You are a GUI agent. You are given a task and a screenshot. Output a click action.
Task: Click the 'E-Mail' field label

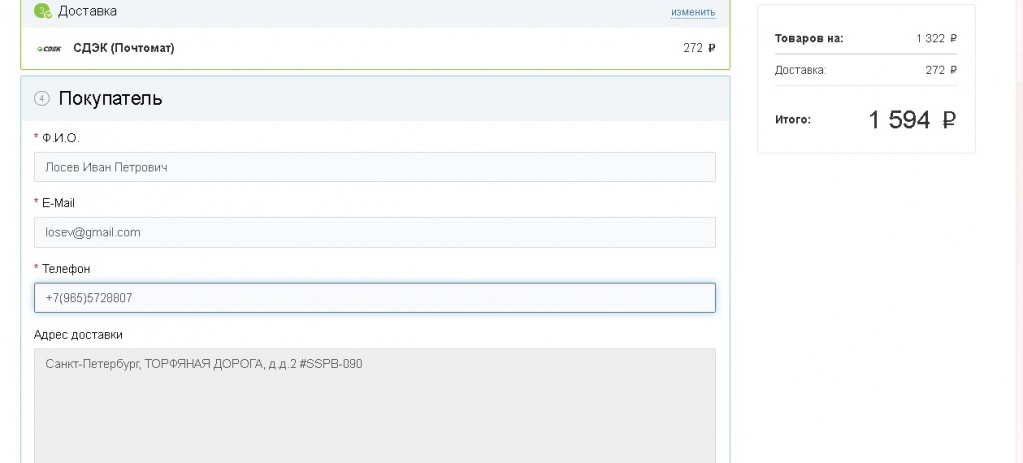57,203
